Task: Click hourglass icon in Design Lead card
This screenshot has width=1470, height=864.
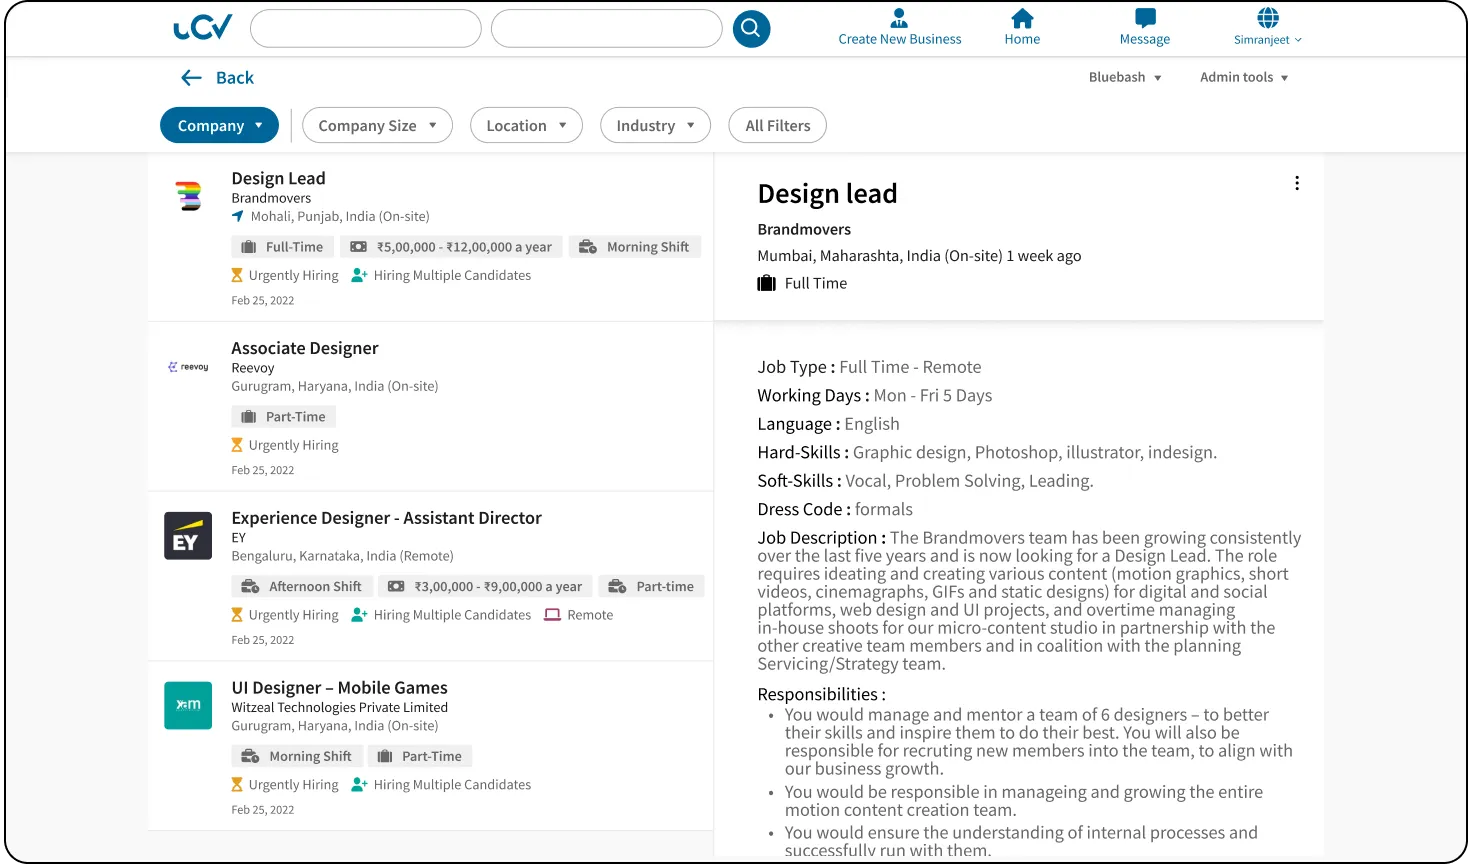Action: coord(237,275)
